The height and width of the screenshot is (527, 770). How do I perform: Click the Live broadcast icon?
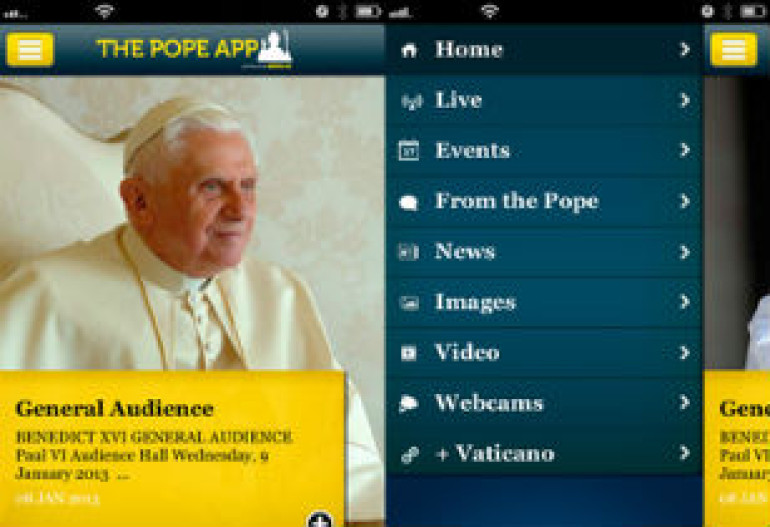411,101
